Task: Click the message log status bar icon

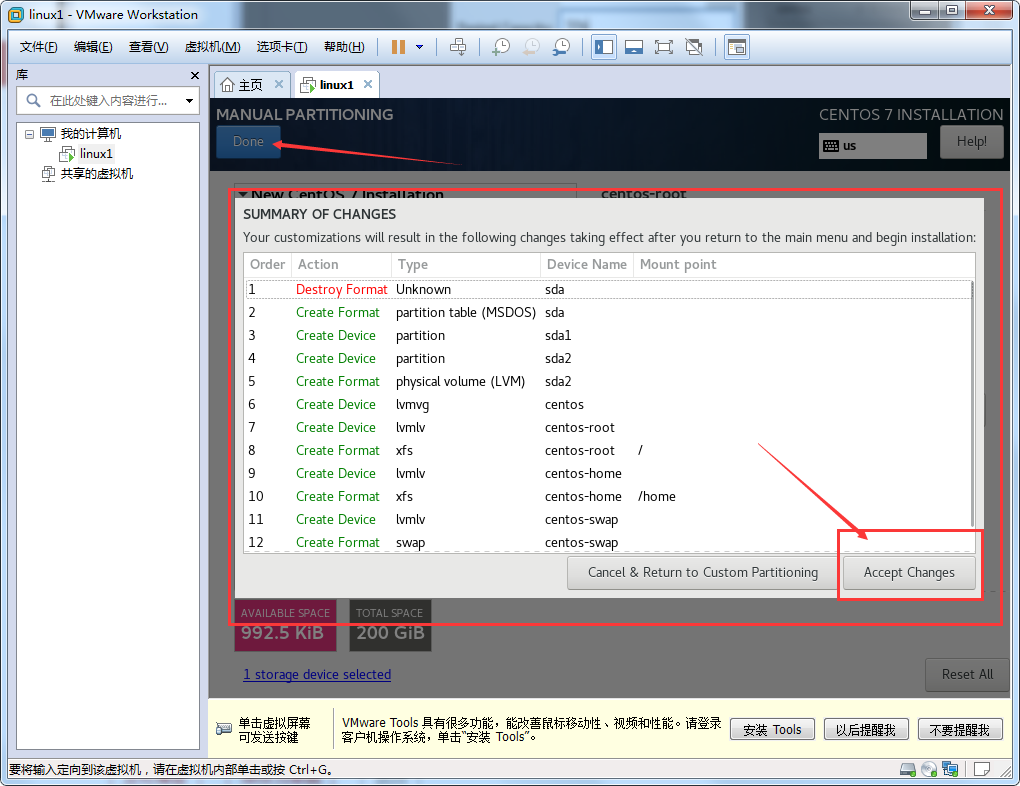Action: point(982,770)
